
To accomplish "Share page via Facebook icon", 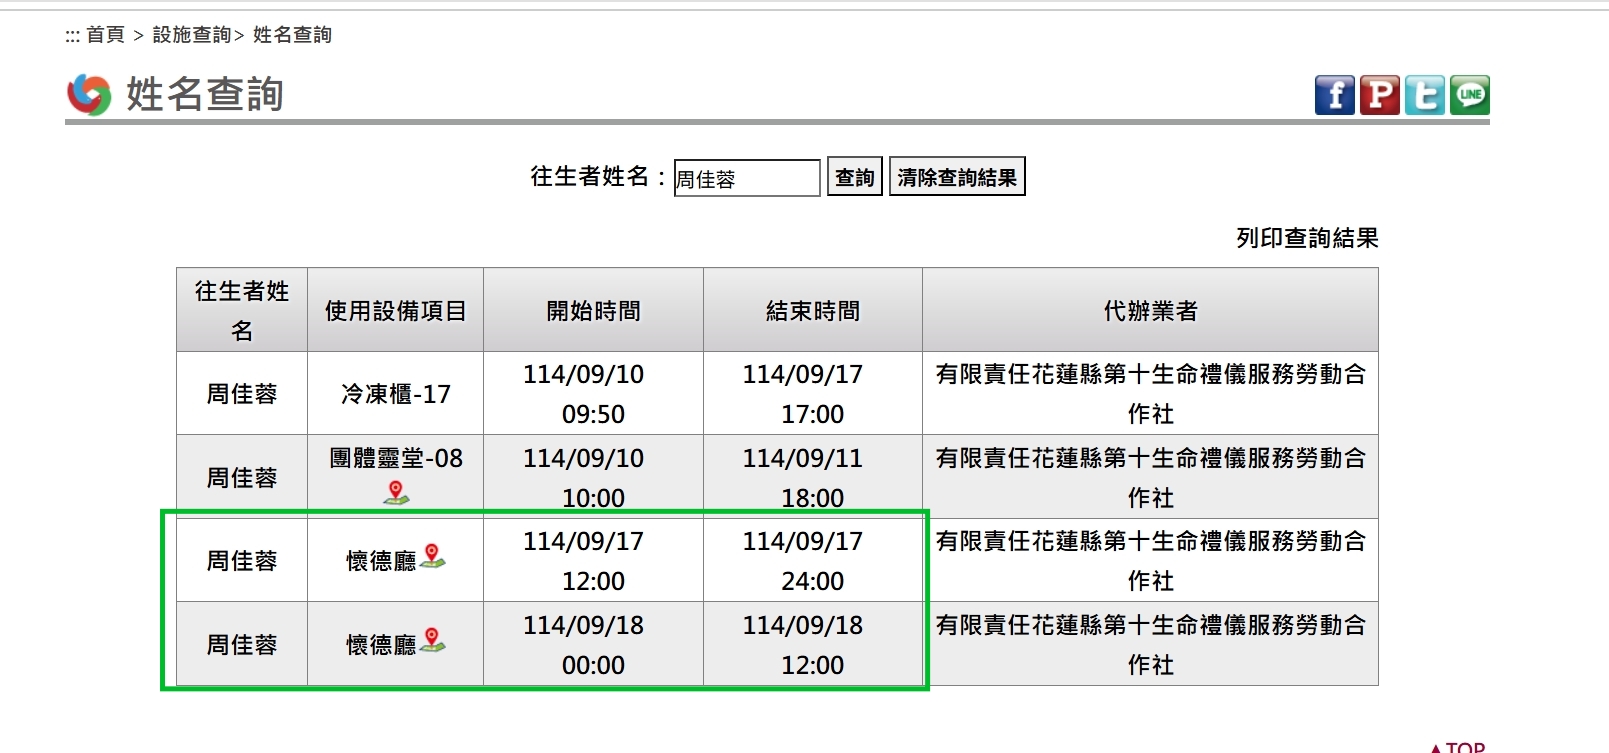I will (1334, 96).
